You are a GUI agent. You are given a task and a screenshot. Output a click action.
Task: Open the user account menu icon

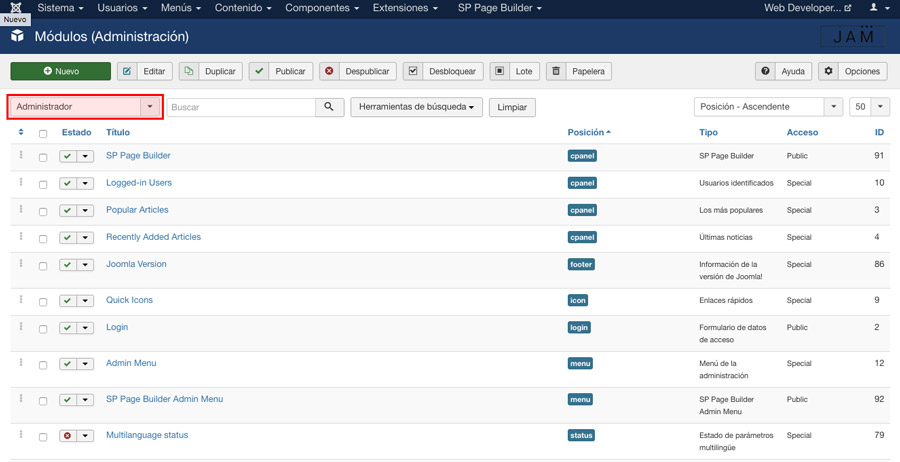pyautogui.click(x=878, y=8)
